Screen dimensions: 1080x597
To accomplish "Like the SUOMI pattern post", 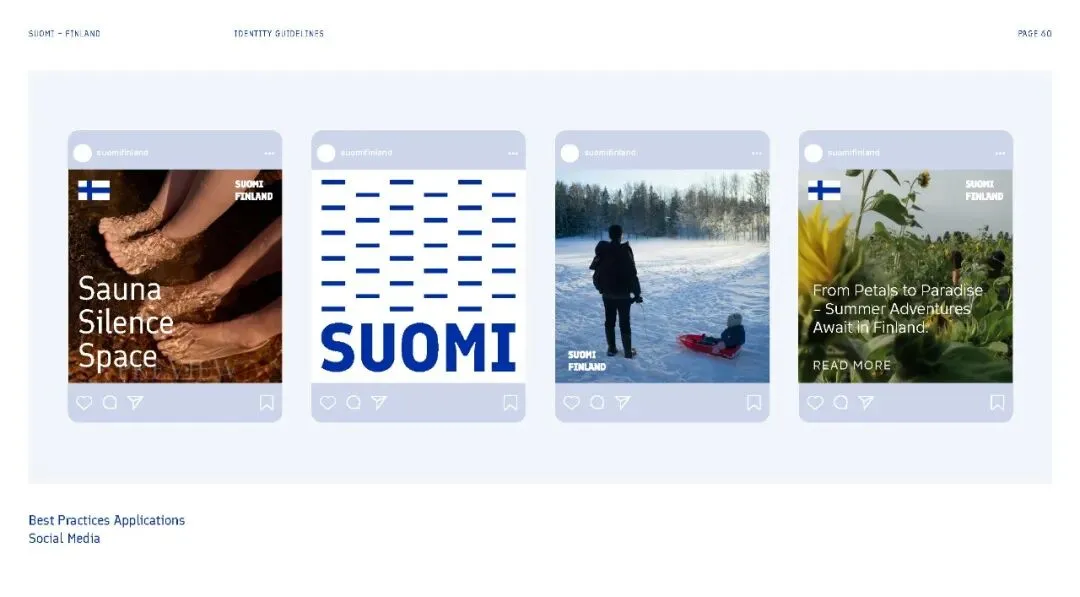I will coord(328,403).
